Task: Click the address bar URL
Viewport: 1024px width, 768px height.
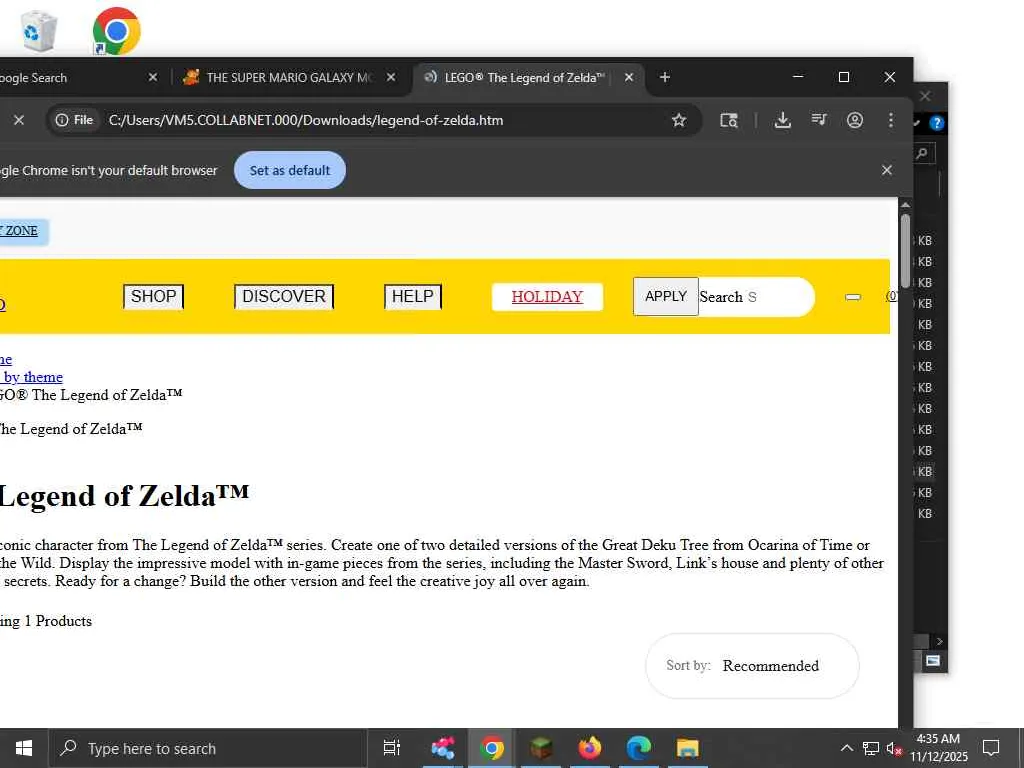Action: point(306,120)
